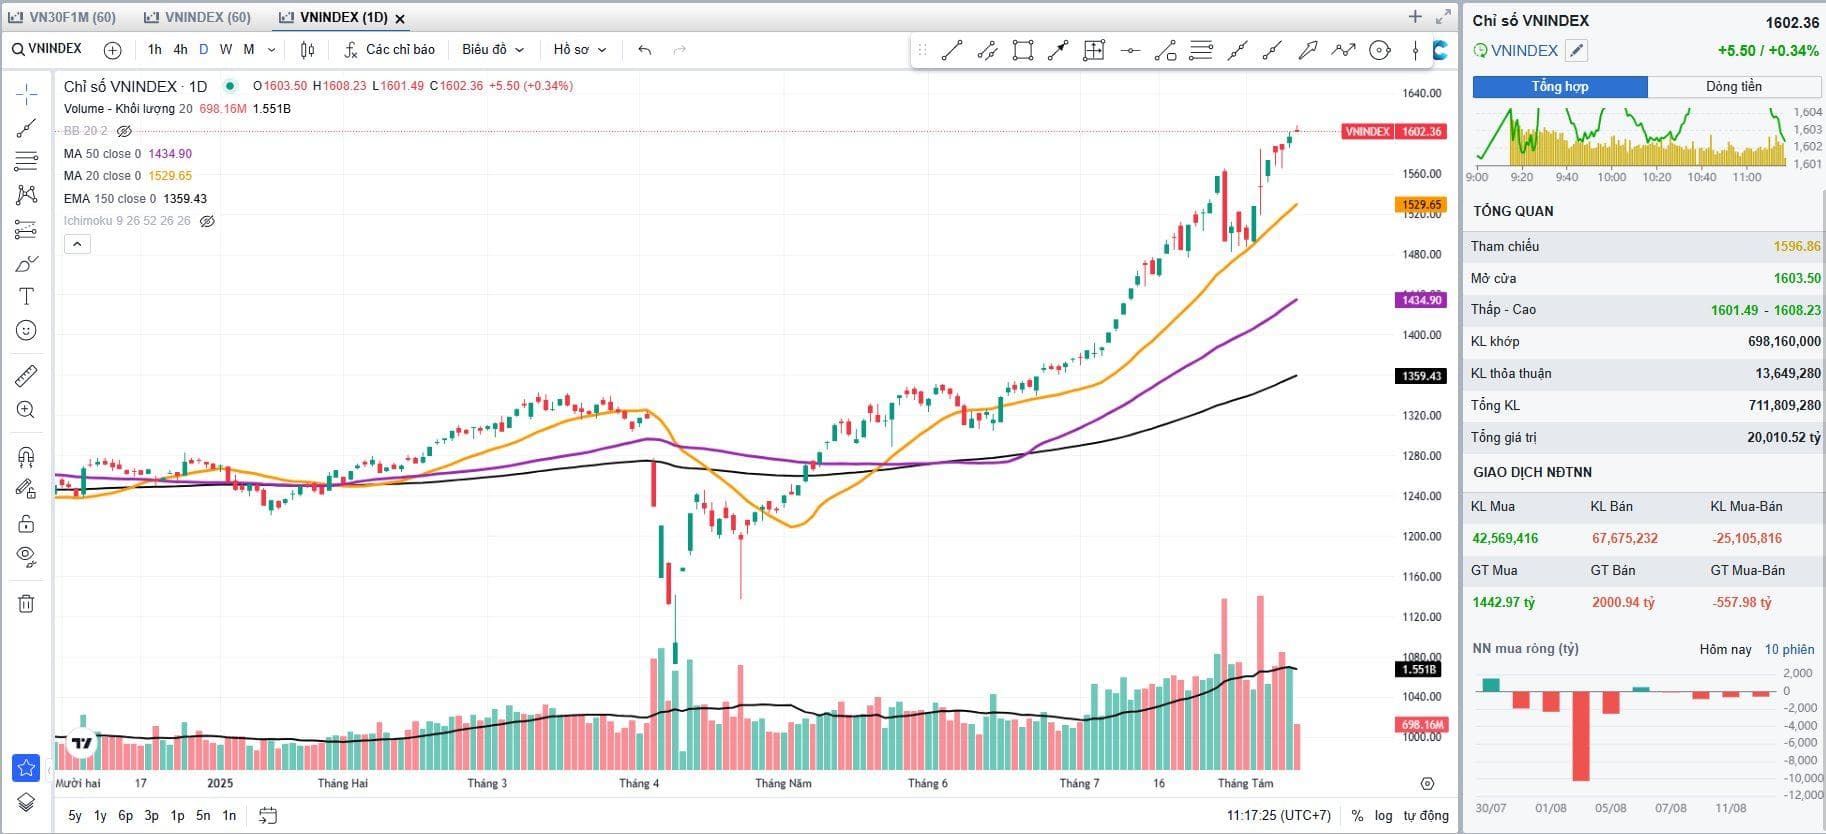Viewport: 1826px width, 834px height.
Task: Select the measure ruler tool
Action: coord(26,376)
